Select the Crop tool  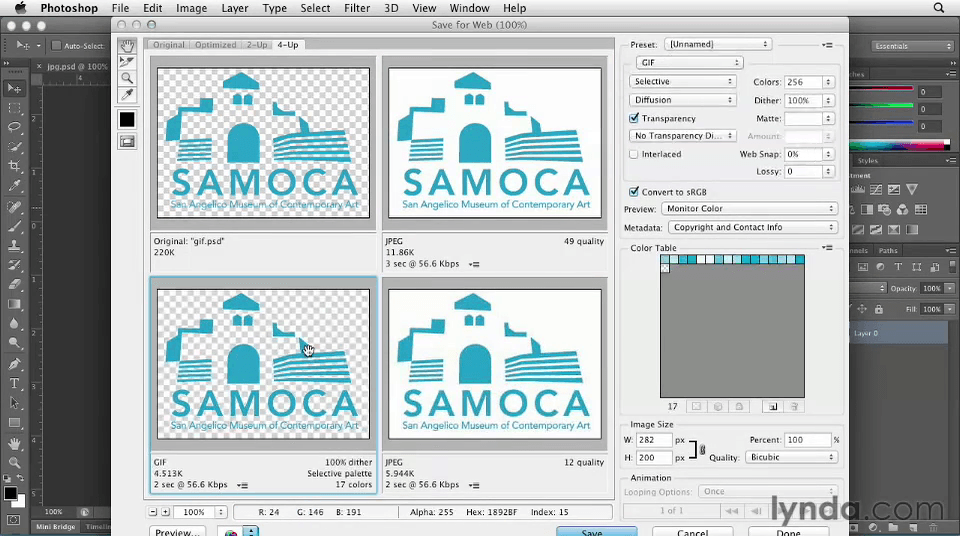coord(14,166)
